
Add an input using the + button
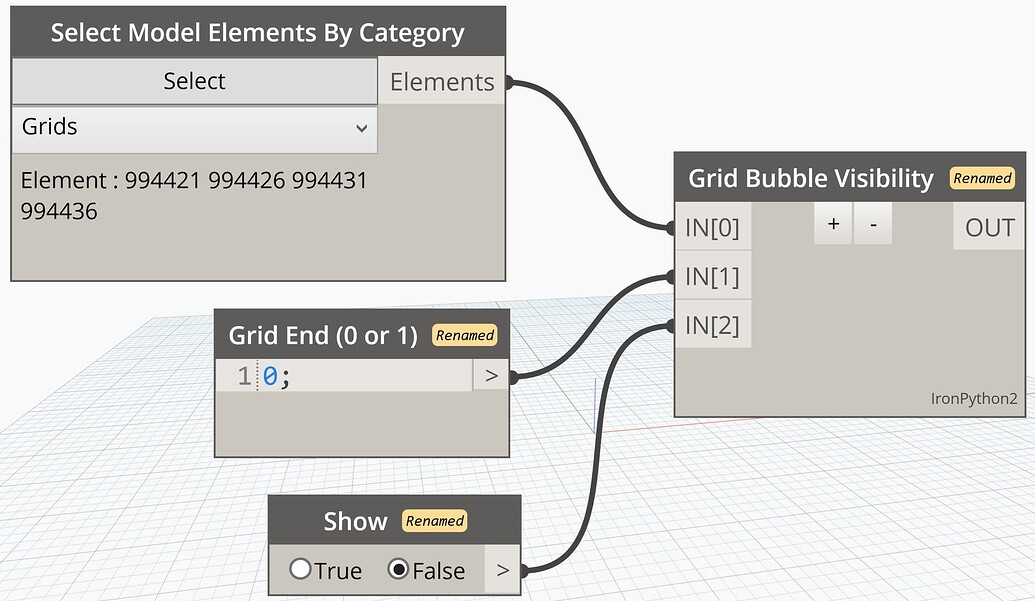tap(833, 223)
